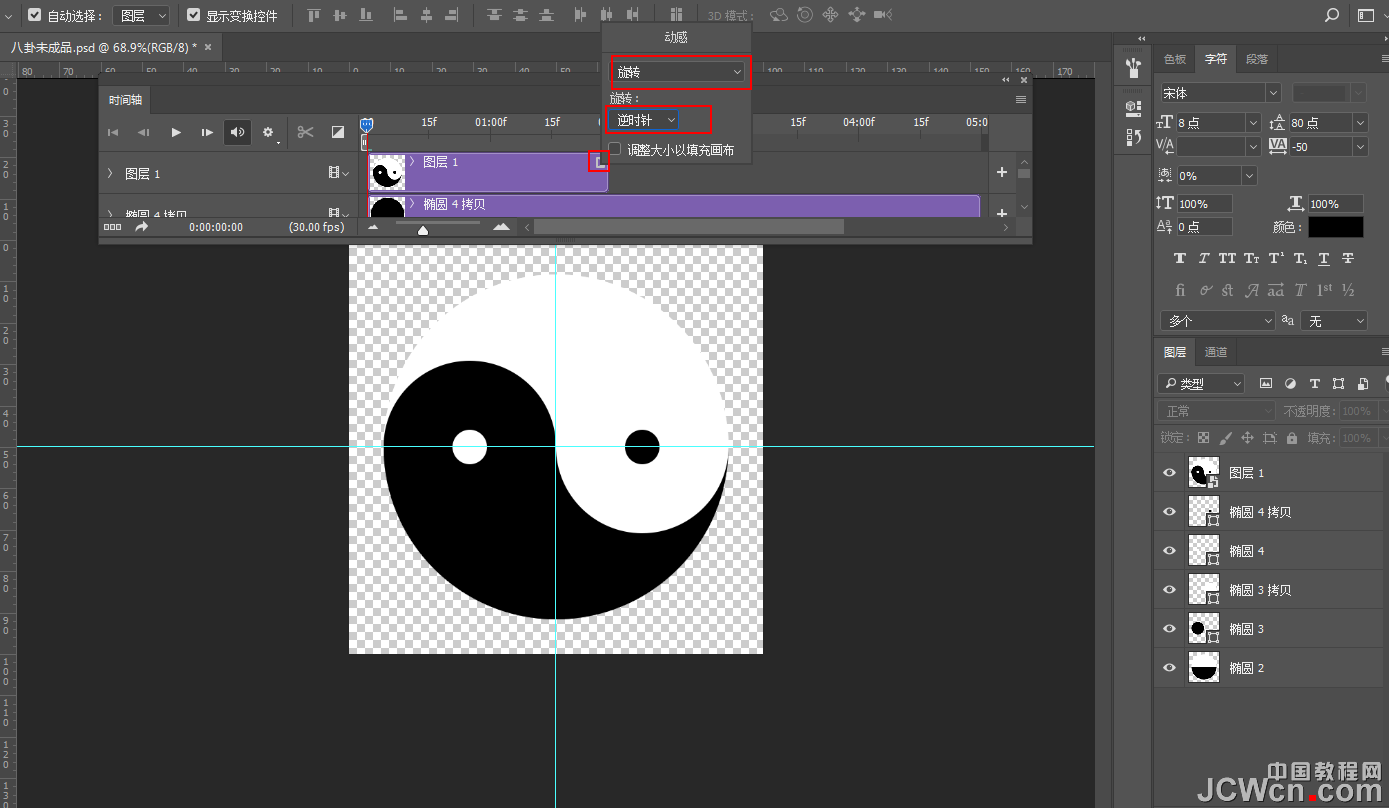This screenshot has height=808, width=1389.
Task: Click the timeline Play button
Action: click(176, 132)
